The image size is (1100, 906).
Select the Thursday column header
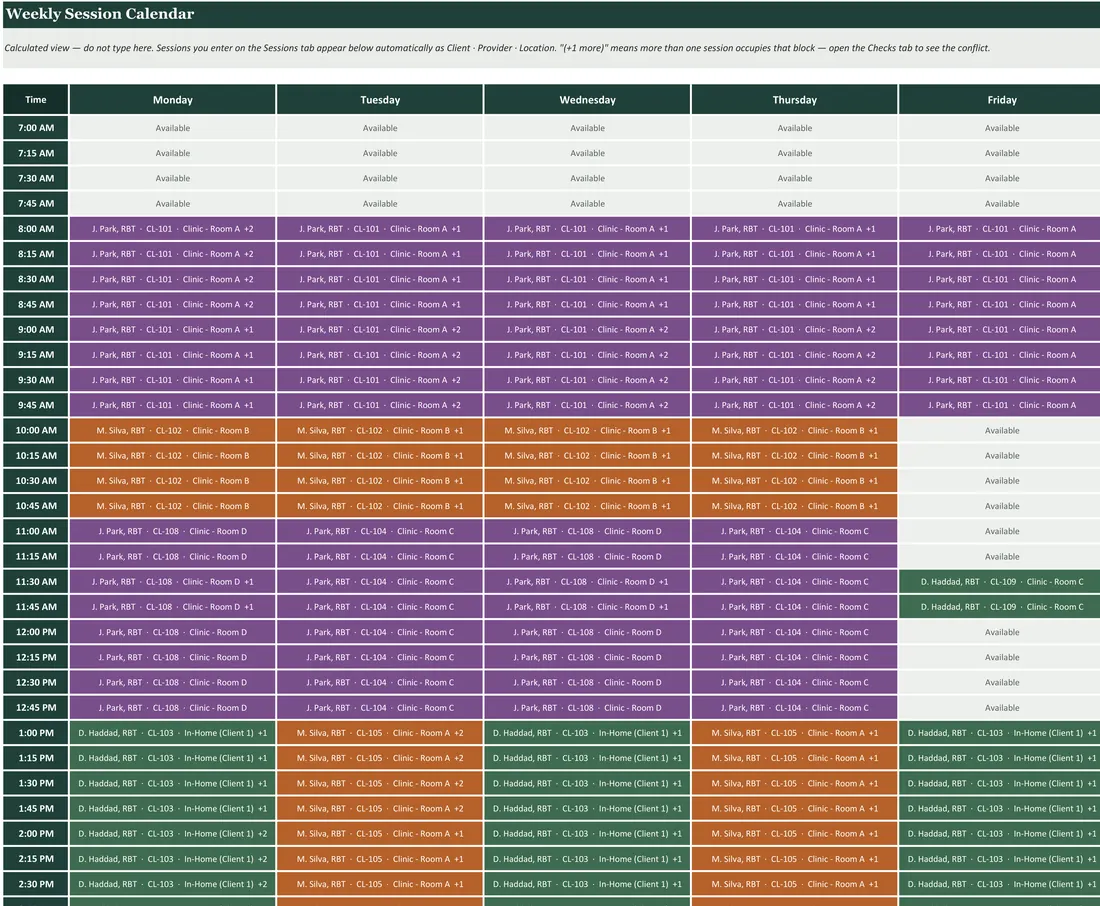[x=795, y=100]
